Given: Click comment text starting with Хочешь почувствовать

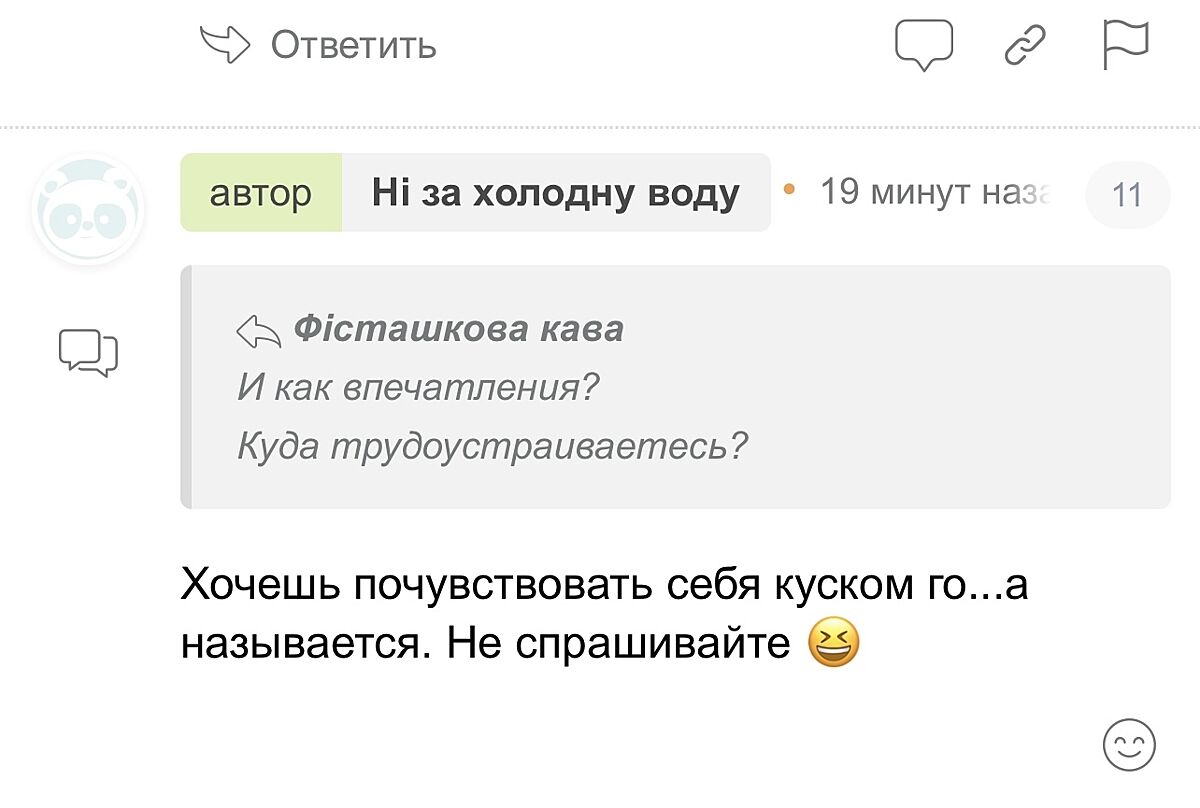Looking at the screenshot, I should click(603, 585).
